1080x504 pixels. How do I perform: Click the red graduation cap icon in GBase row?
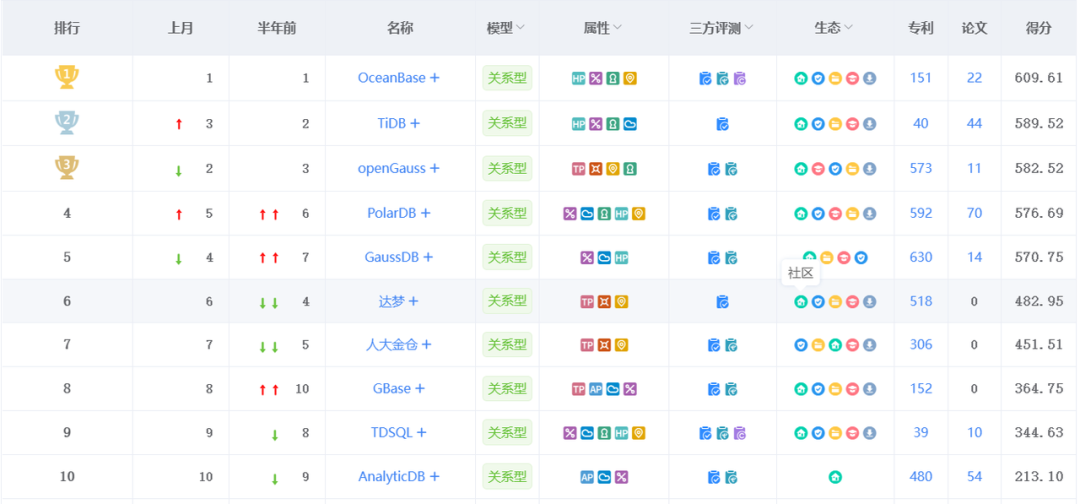coord(852,389)
